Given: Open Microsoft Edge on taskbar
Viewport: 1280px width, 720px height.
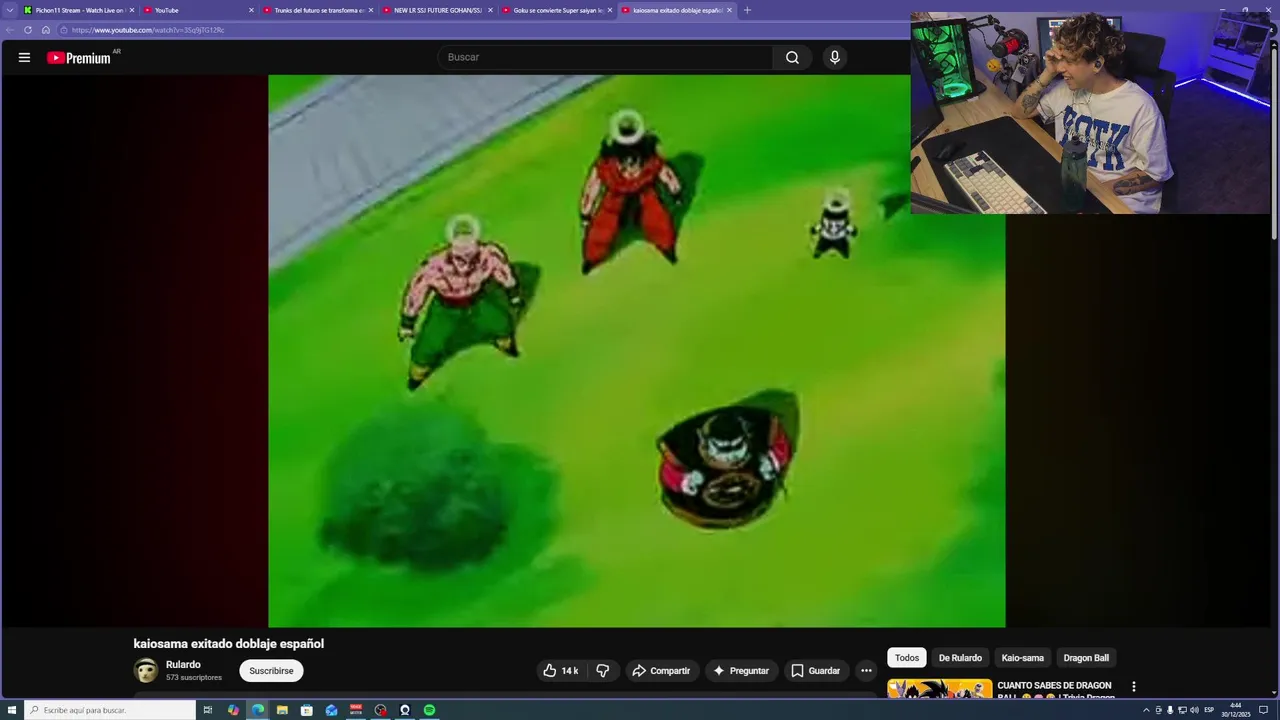Looking at the screenshot, I should 258,710.
